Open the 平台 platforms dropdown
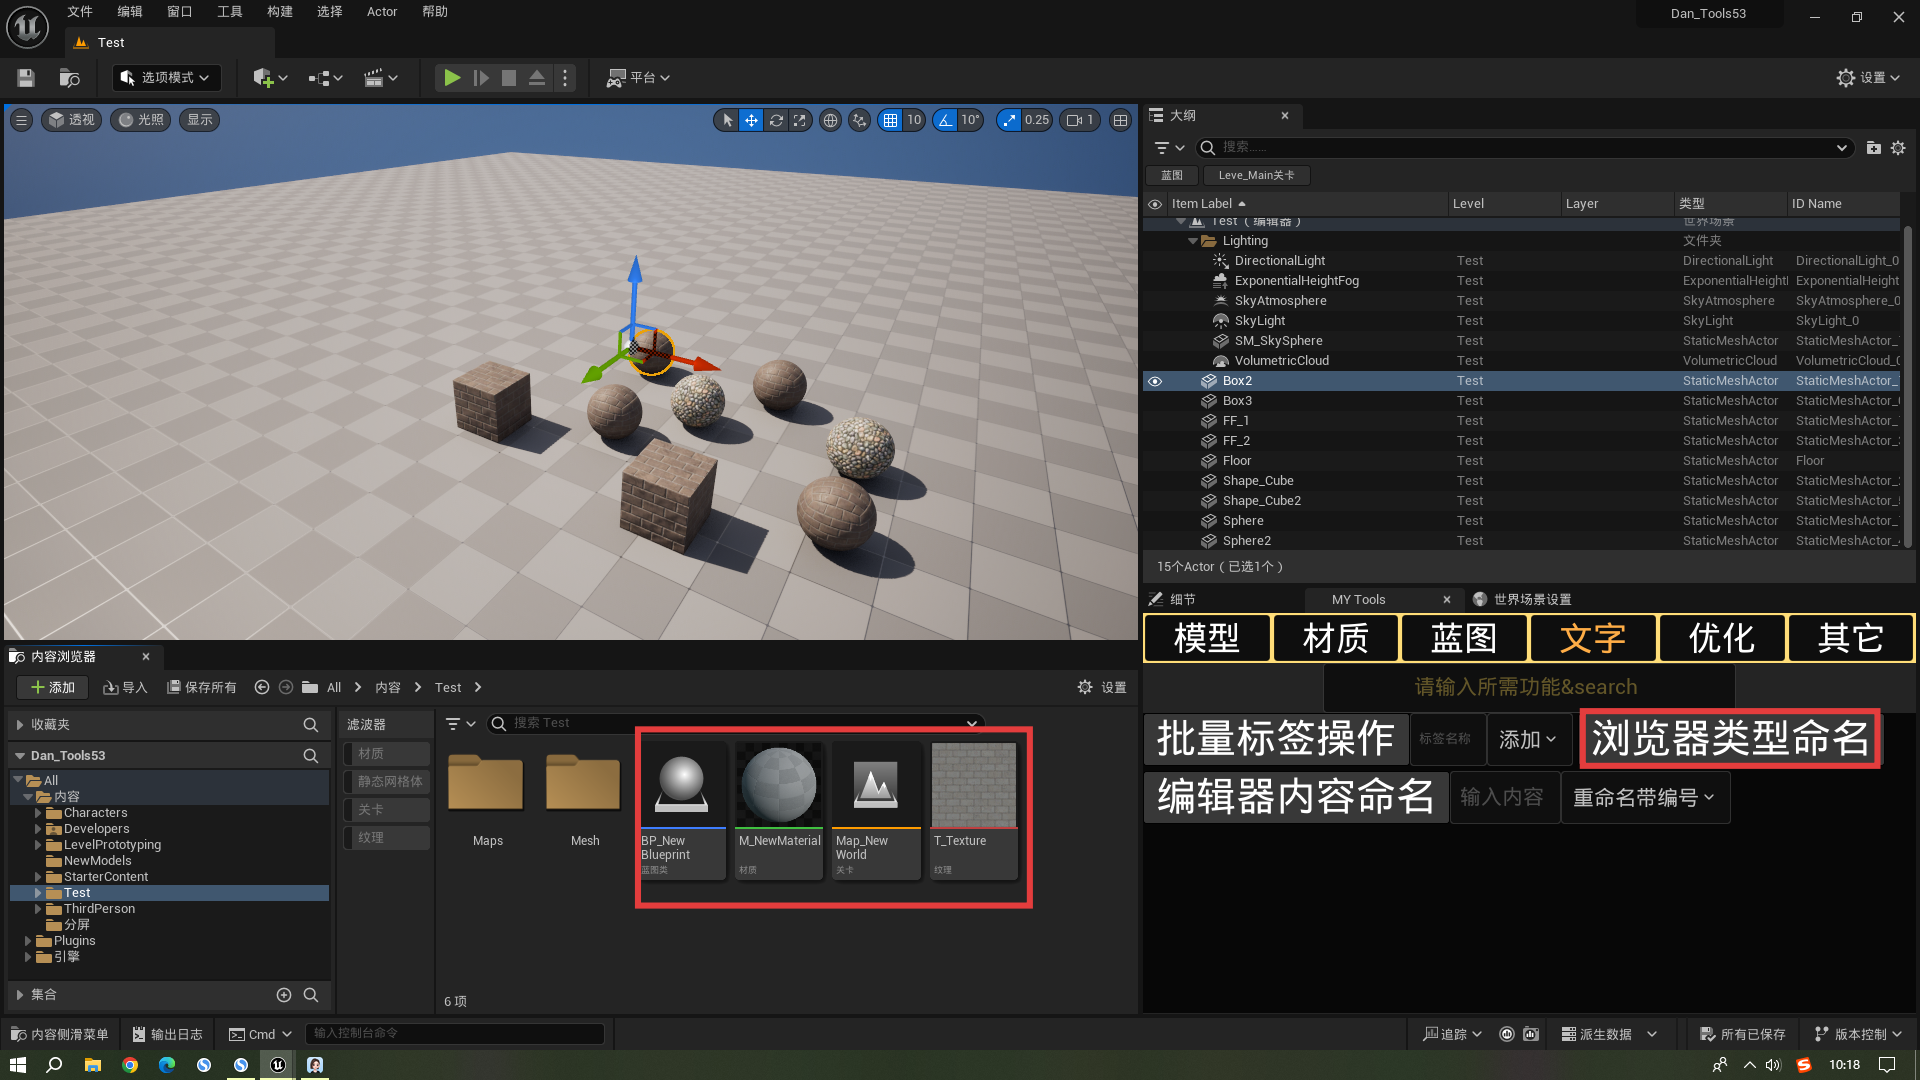Image resolution: width=1920 pixels, height=1080 pixels. [x=639, y=78]
